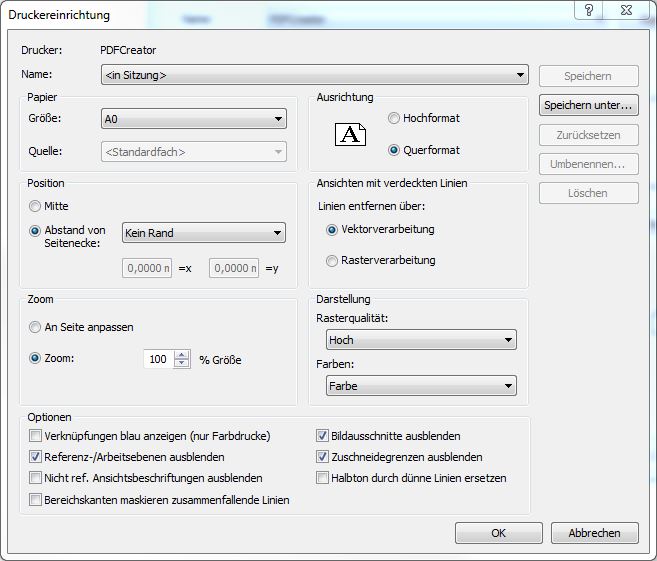The width and height of the screenshot is (657, 561).
Task: Select Mitte position option
Action: [x=36, y=206]
